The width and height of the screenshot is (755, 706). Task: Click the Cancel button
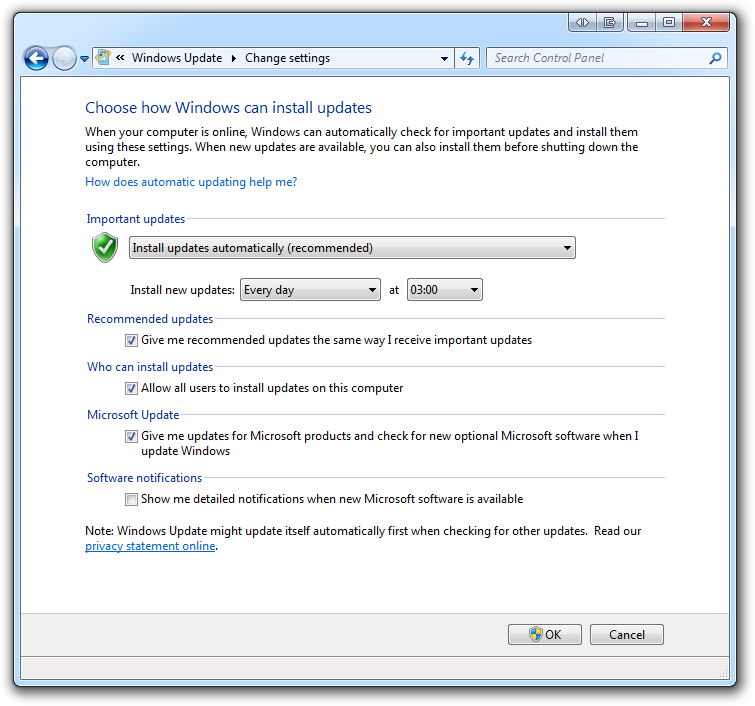point(626,635)
